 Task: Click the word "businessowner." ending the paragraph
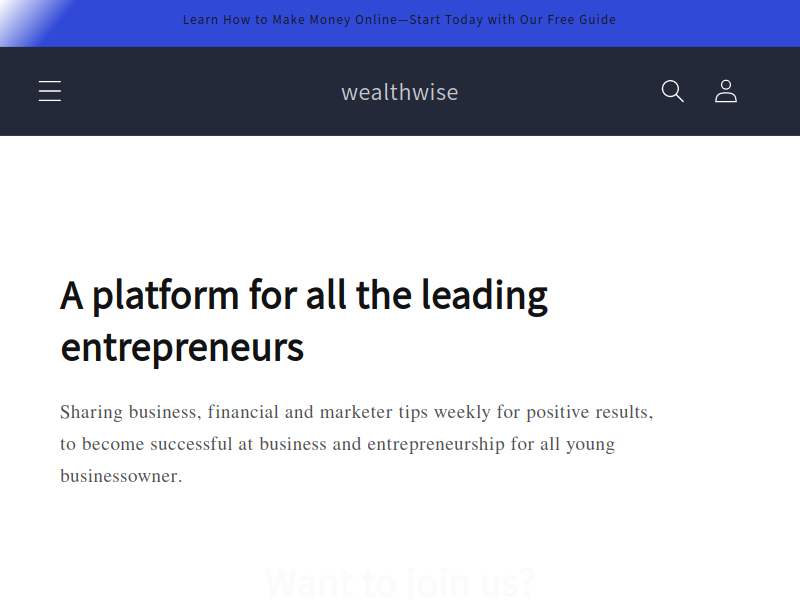121,476
